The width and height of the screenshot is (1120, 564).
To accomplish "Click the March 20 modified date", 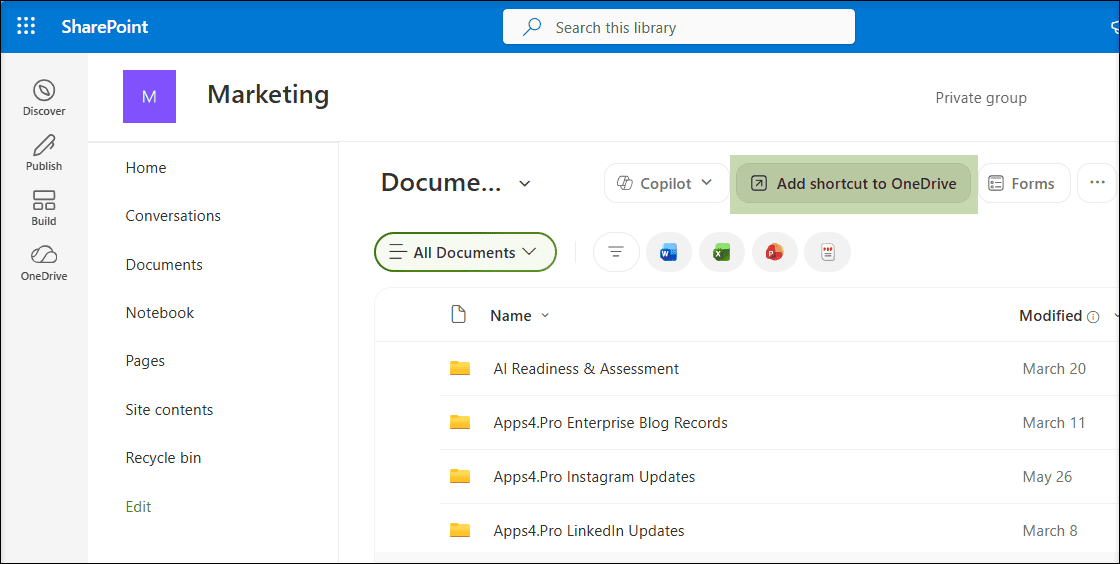I will (x=1054, y=369).
